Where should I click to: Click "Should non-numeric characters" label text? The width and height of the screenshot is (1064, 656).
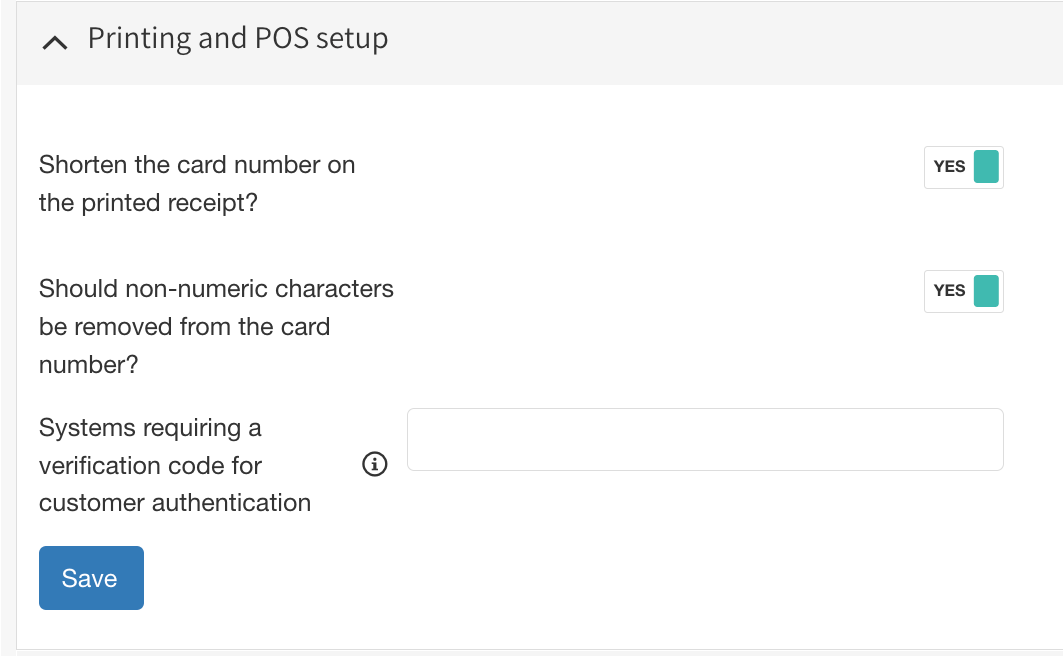tap(216, 289)
